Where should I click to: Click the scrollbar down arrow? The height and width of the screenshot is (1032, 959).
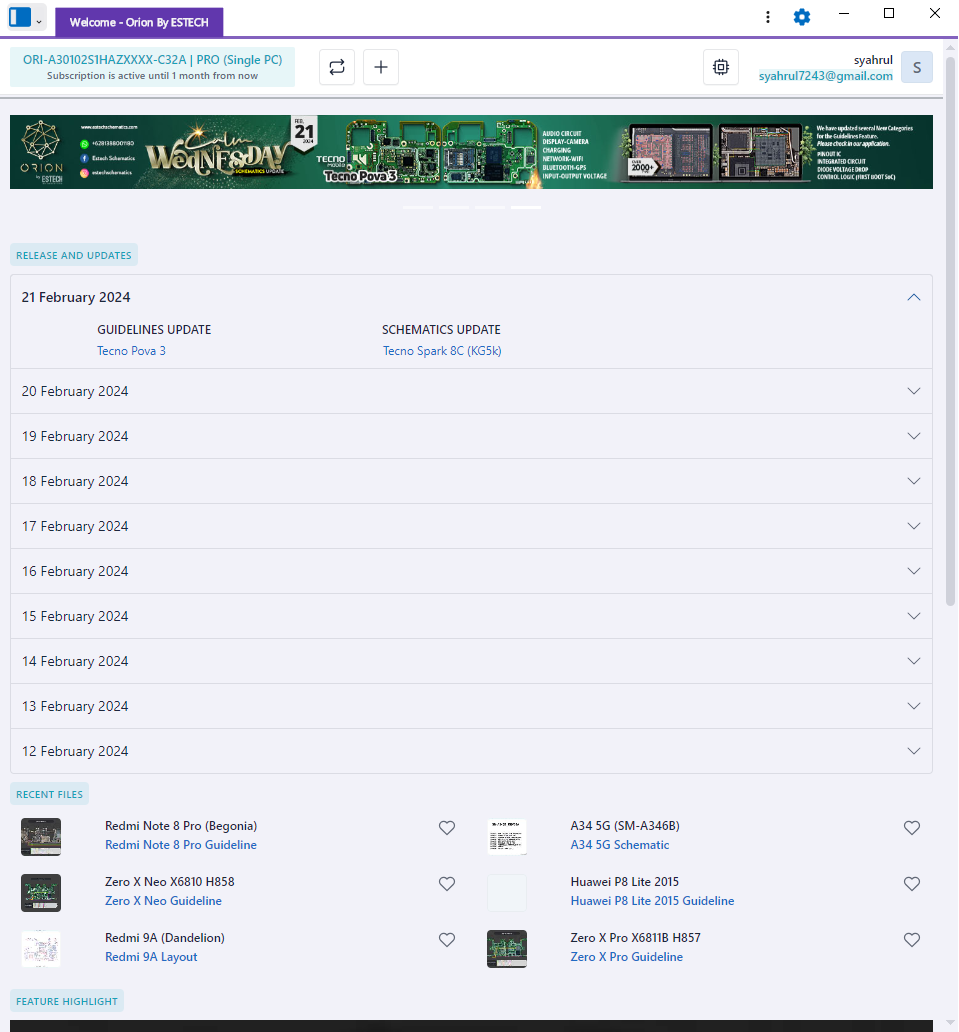(950, 1023)
